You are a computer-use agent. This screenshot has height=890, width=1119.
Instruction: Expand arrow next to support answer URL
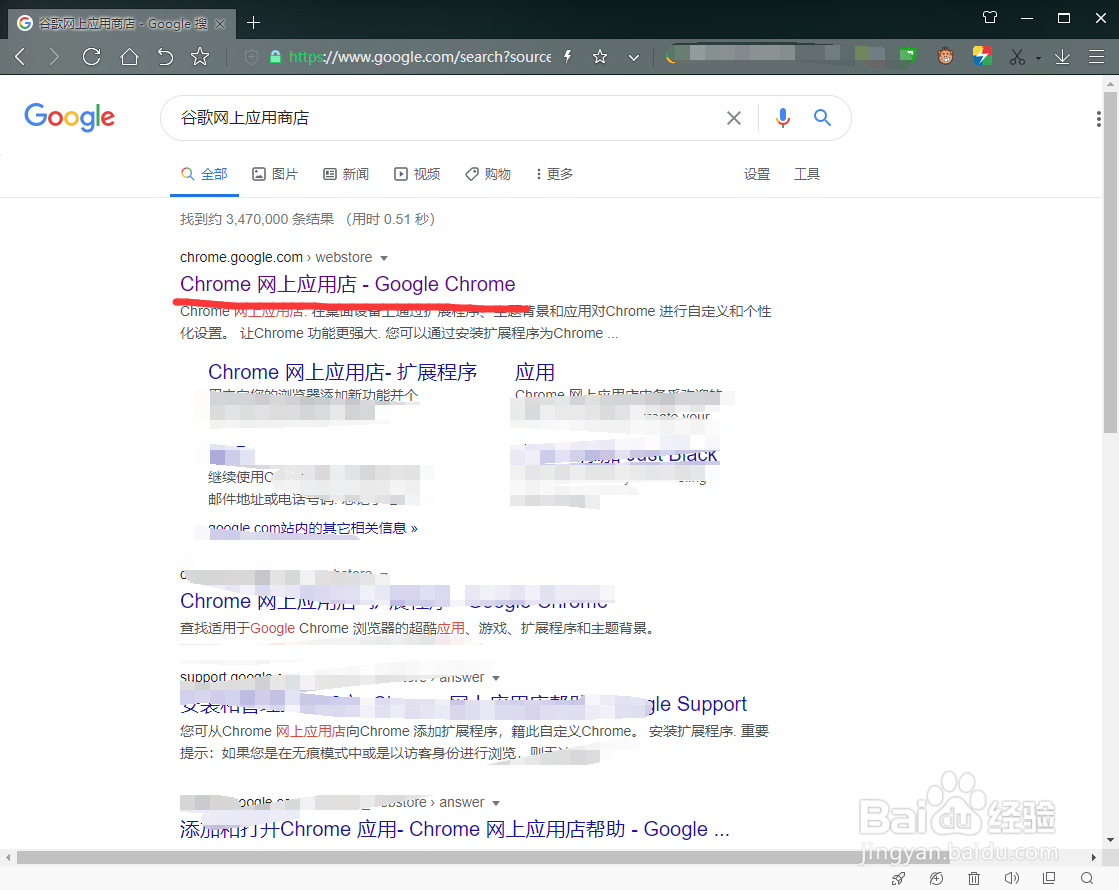[x=496, y=678]
